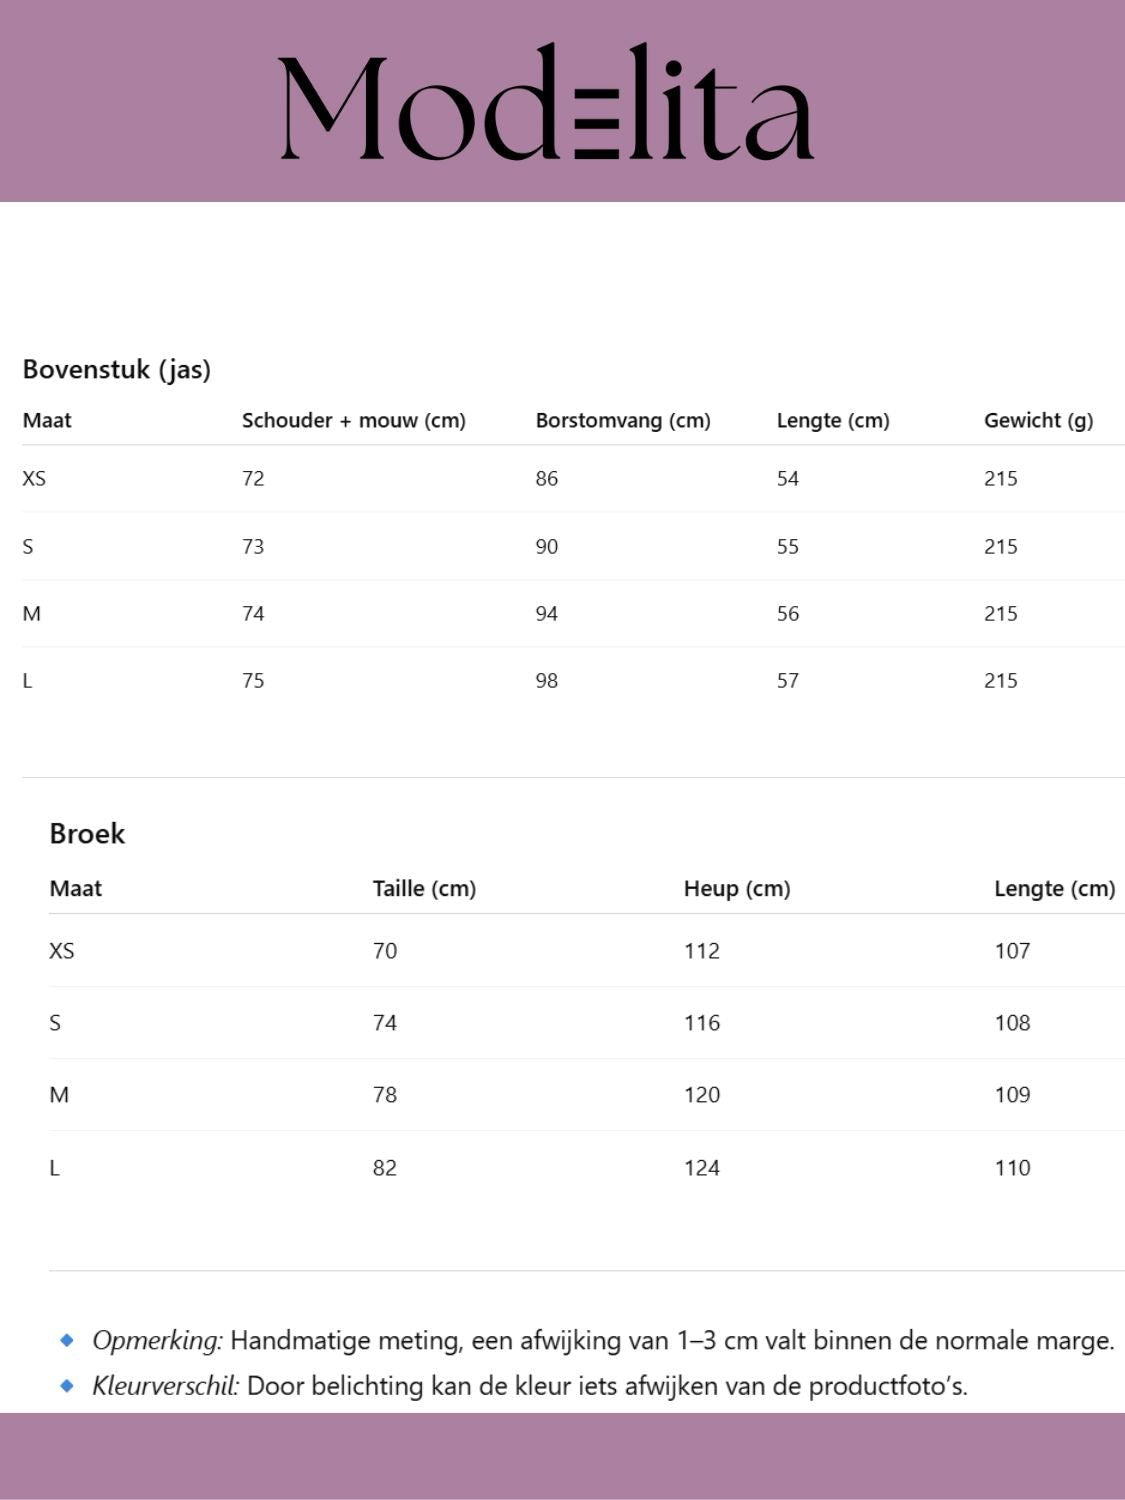Select the jacket L chest value 98

click(x=546, y=681)
